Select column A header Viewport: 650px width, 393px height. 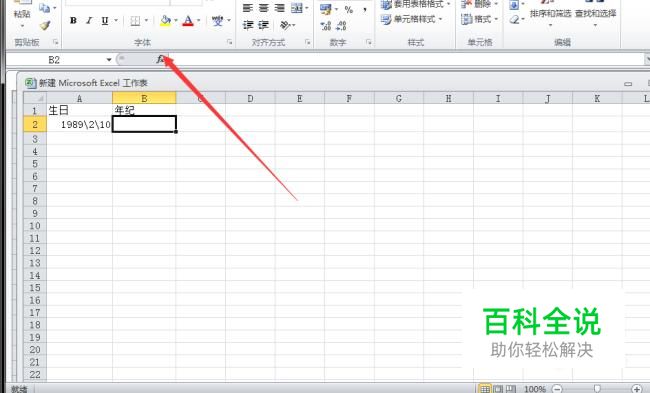[x=80, y=98]
